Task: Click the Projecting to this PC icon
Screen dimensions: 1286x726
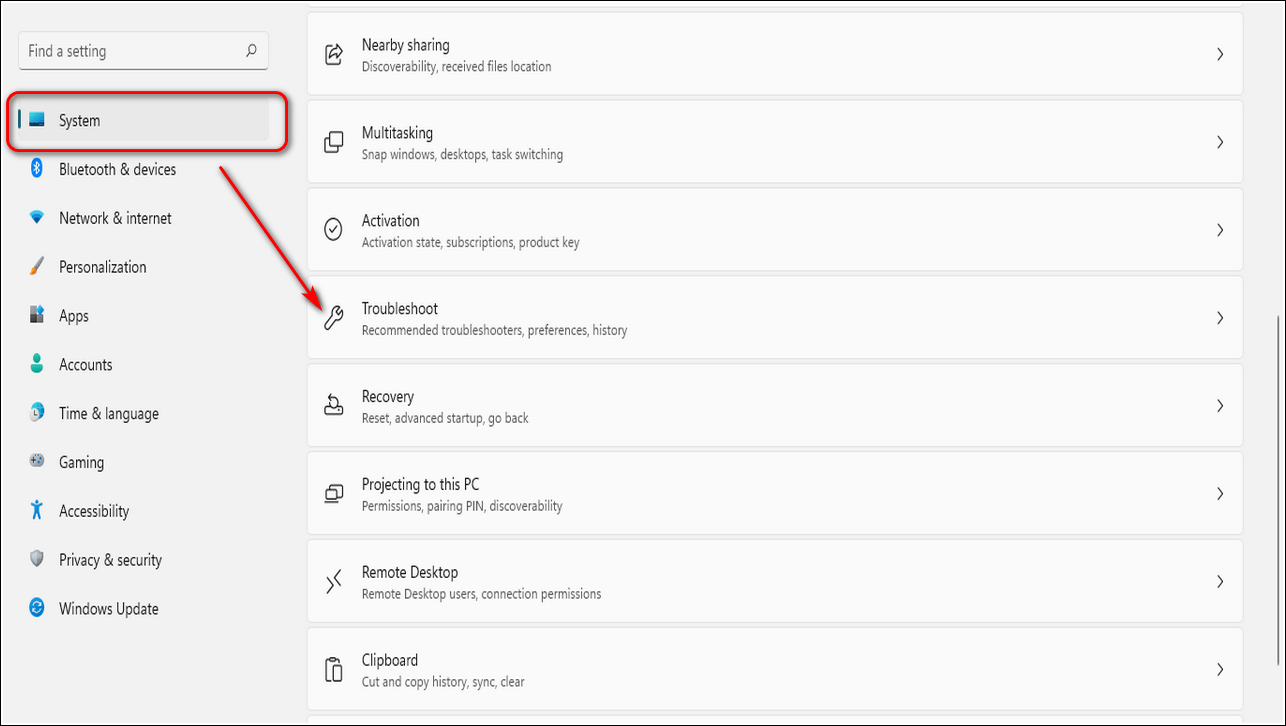Action: 334,494
